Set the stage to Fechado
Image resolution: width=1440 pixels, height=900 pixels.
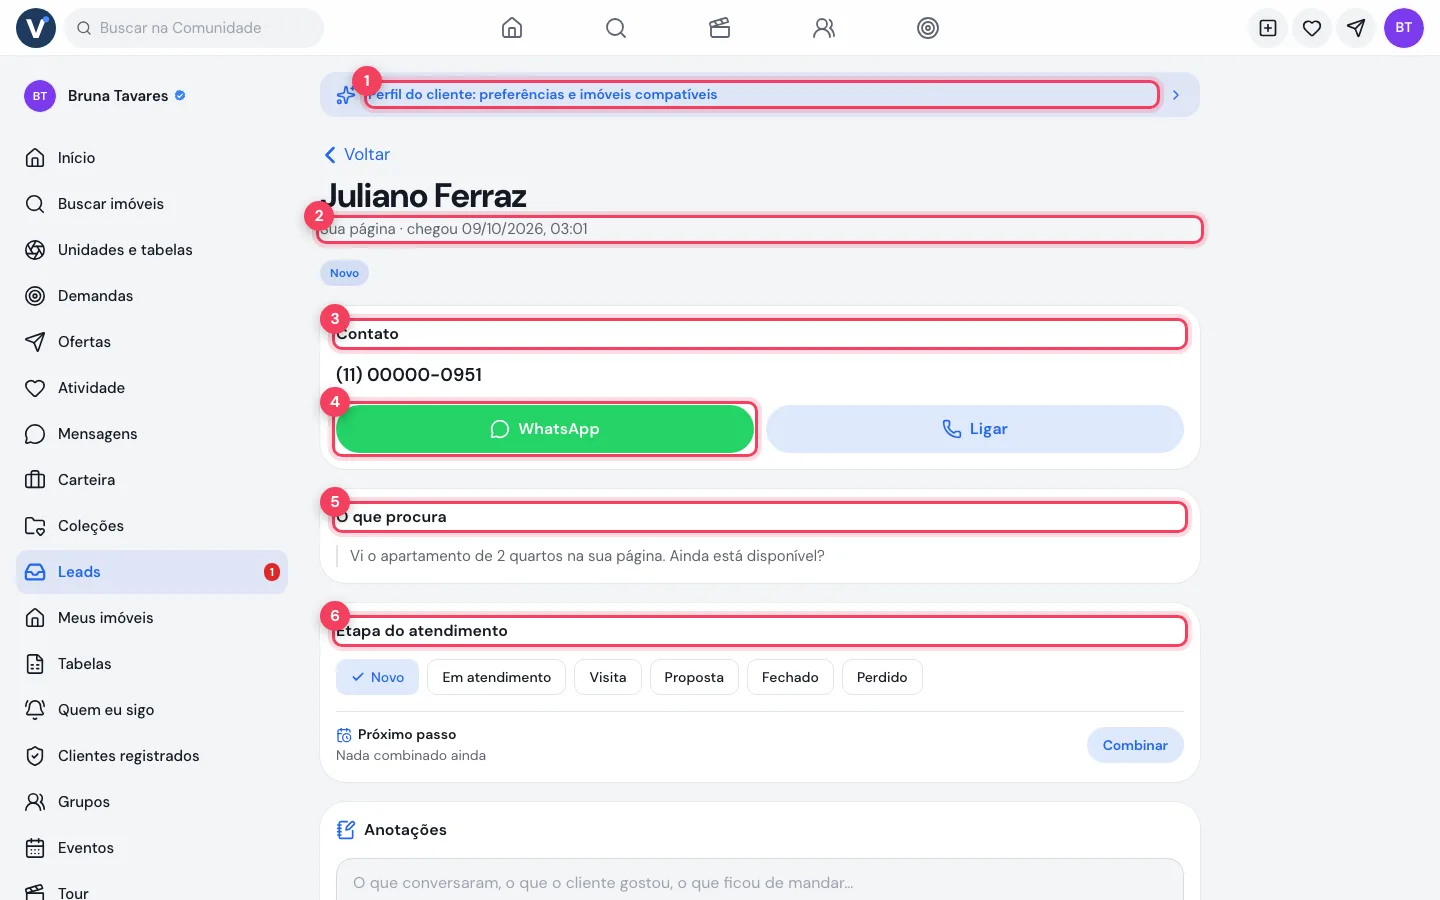[790, 677]
